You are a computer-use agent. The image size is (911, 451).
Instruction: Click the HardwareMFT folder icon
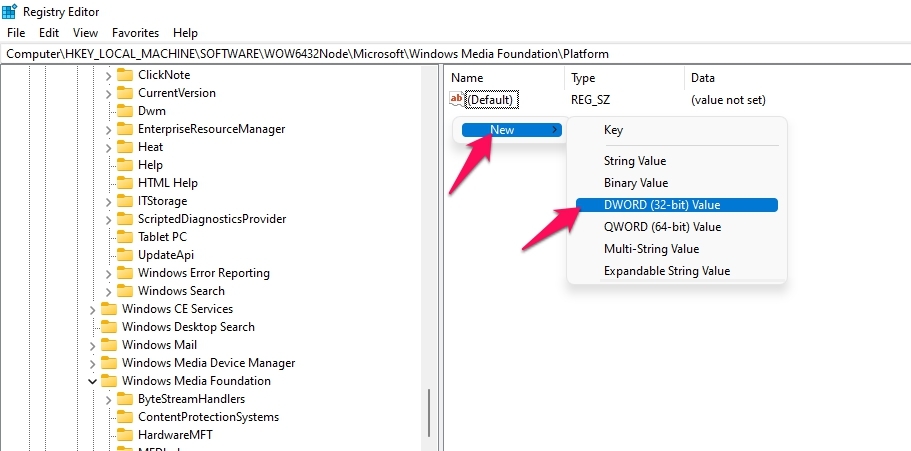125,435
